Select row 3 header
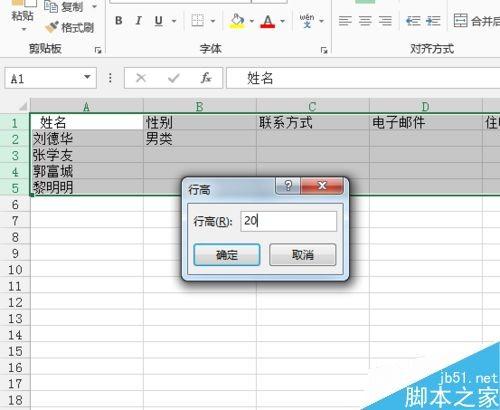 (15, 155)
